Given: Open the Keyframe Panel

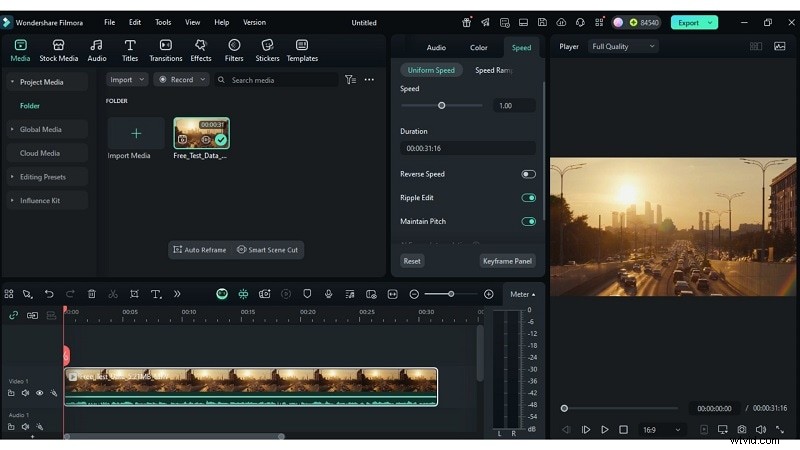Looking at the screenshot, I should [507, 261].
